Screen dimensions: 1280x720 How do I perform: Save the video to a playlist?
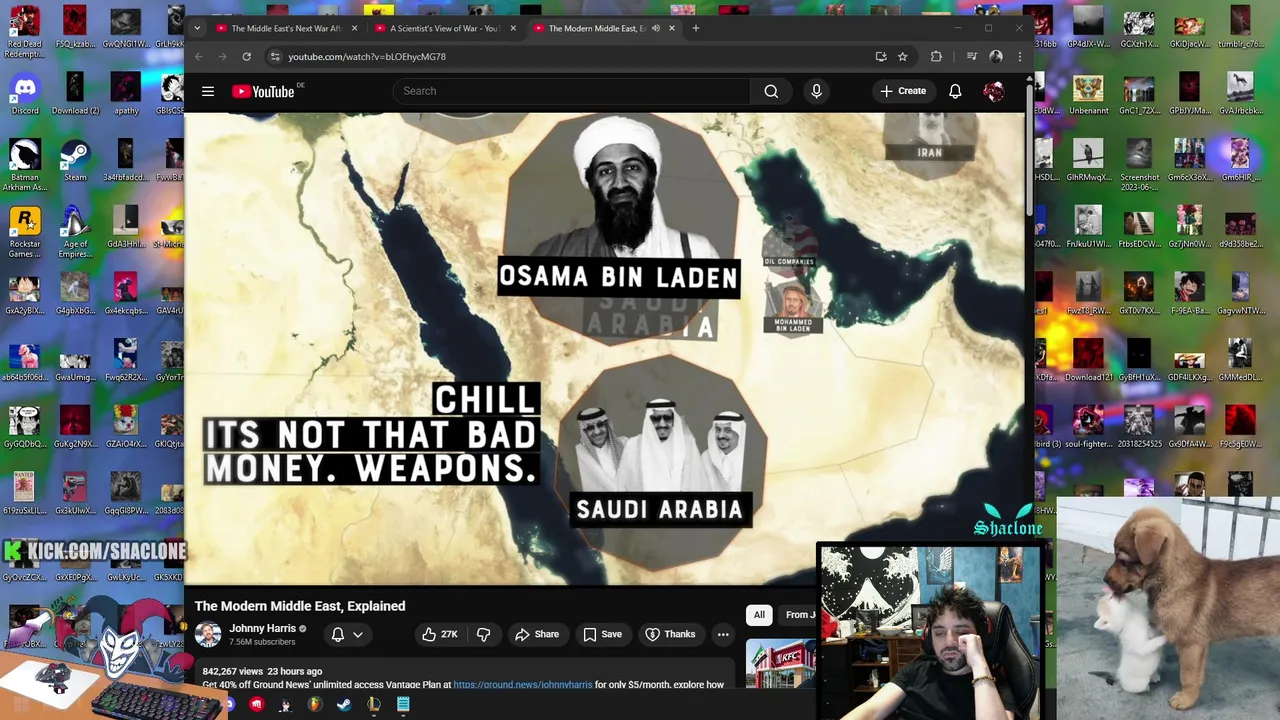pyautogui.click(x=602, y=634)
